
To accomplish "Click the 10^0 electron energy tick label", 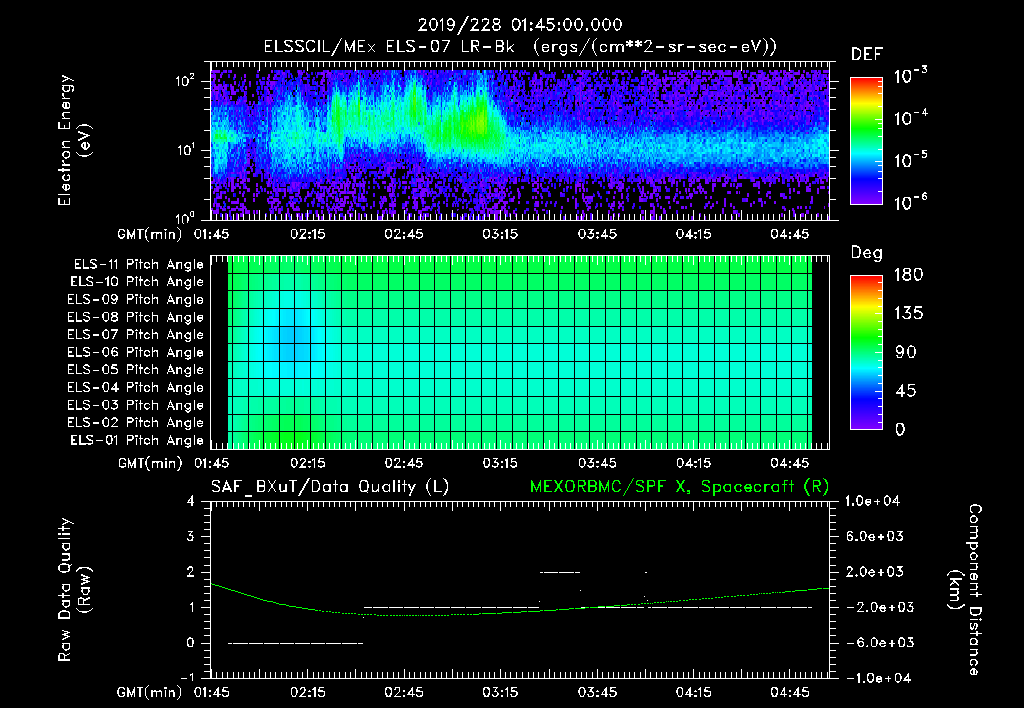I will [185, 217].
